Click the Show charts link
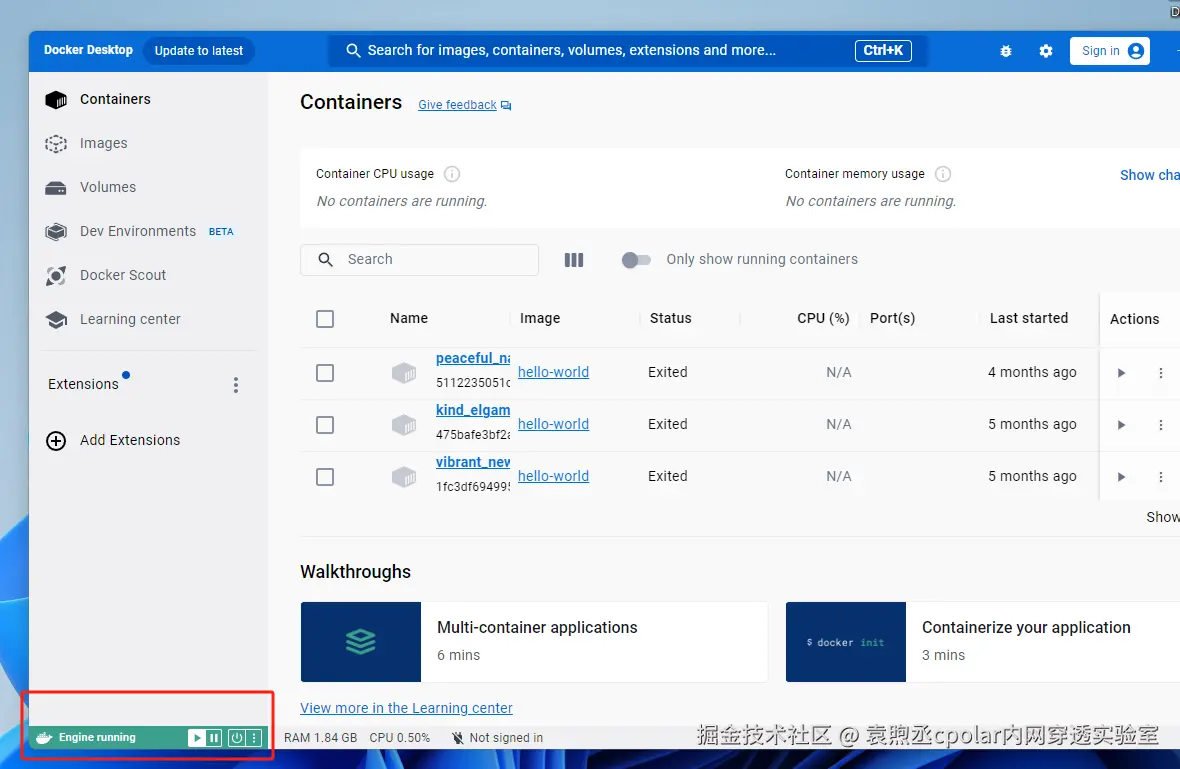1180x769 pixels. (1149, 175)
